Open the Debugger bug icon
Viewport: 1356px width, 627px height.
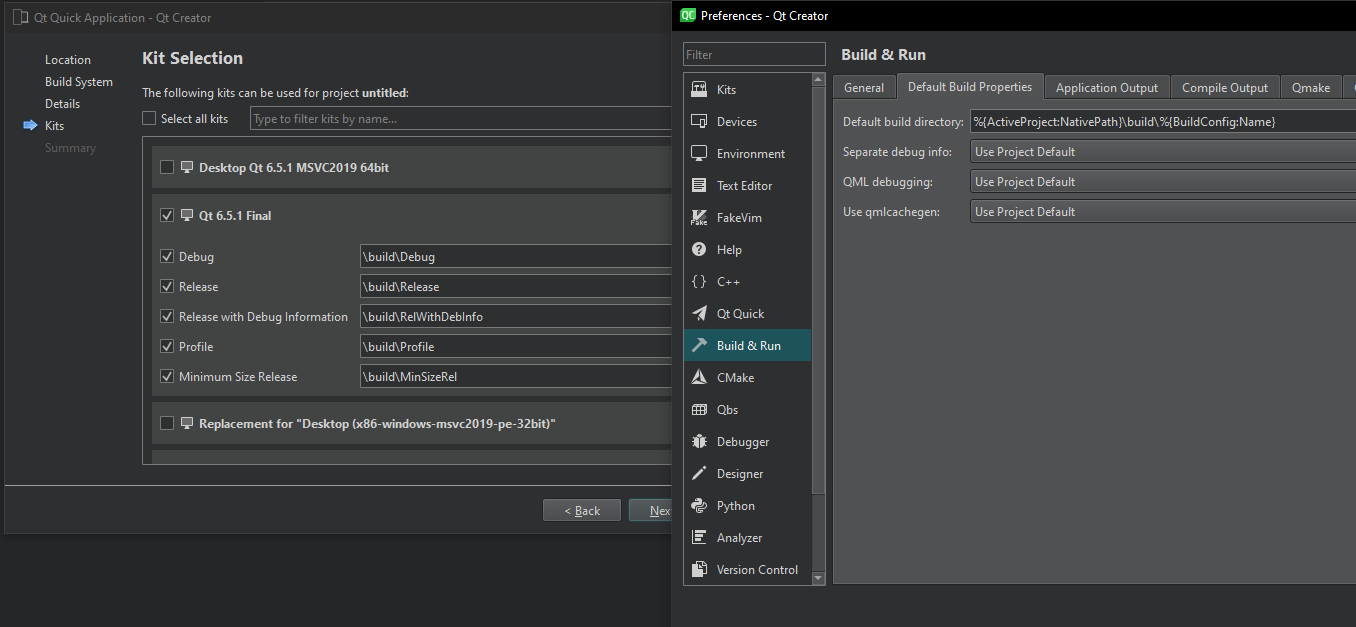[x=699, y=441]
